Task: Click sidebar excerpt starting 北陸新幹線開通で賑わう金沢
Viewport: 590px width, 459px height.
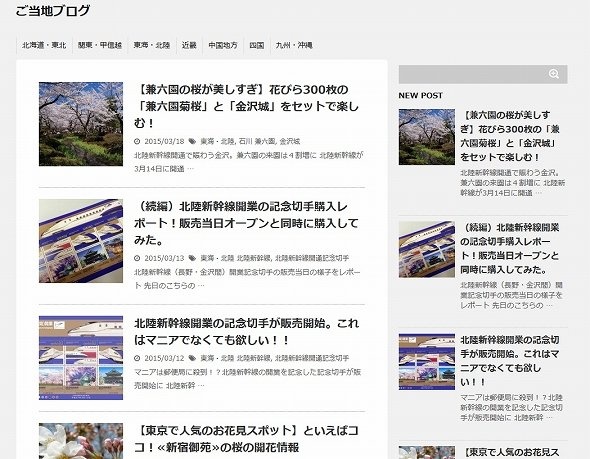Action: [512, 183]
